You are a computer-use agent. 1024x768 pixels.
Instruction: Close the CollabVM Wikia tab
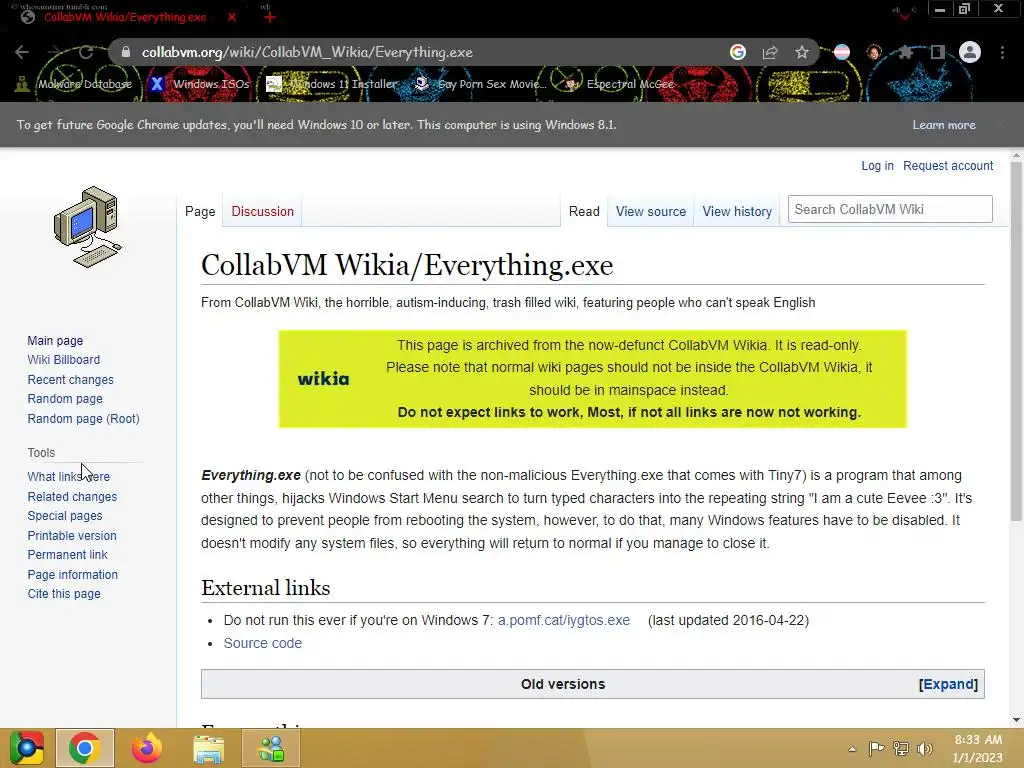[232, 17]
